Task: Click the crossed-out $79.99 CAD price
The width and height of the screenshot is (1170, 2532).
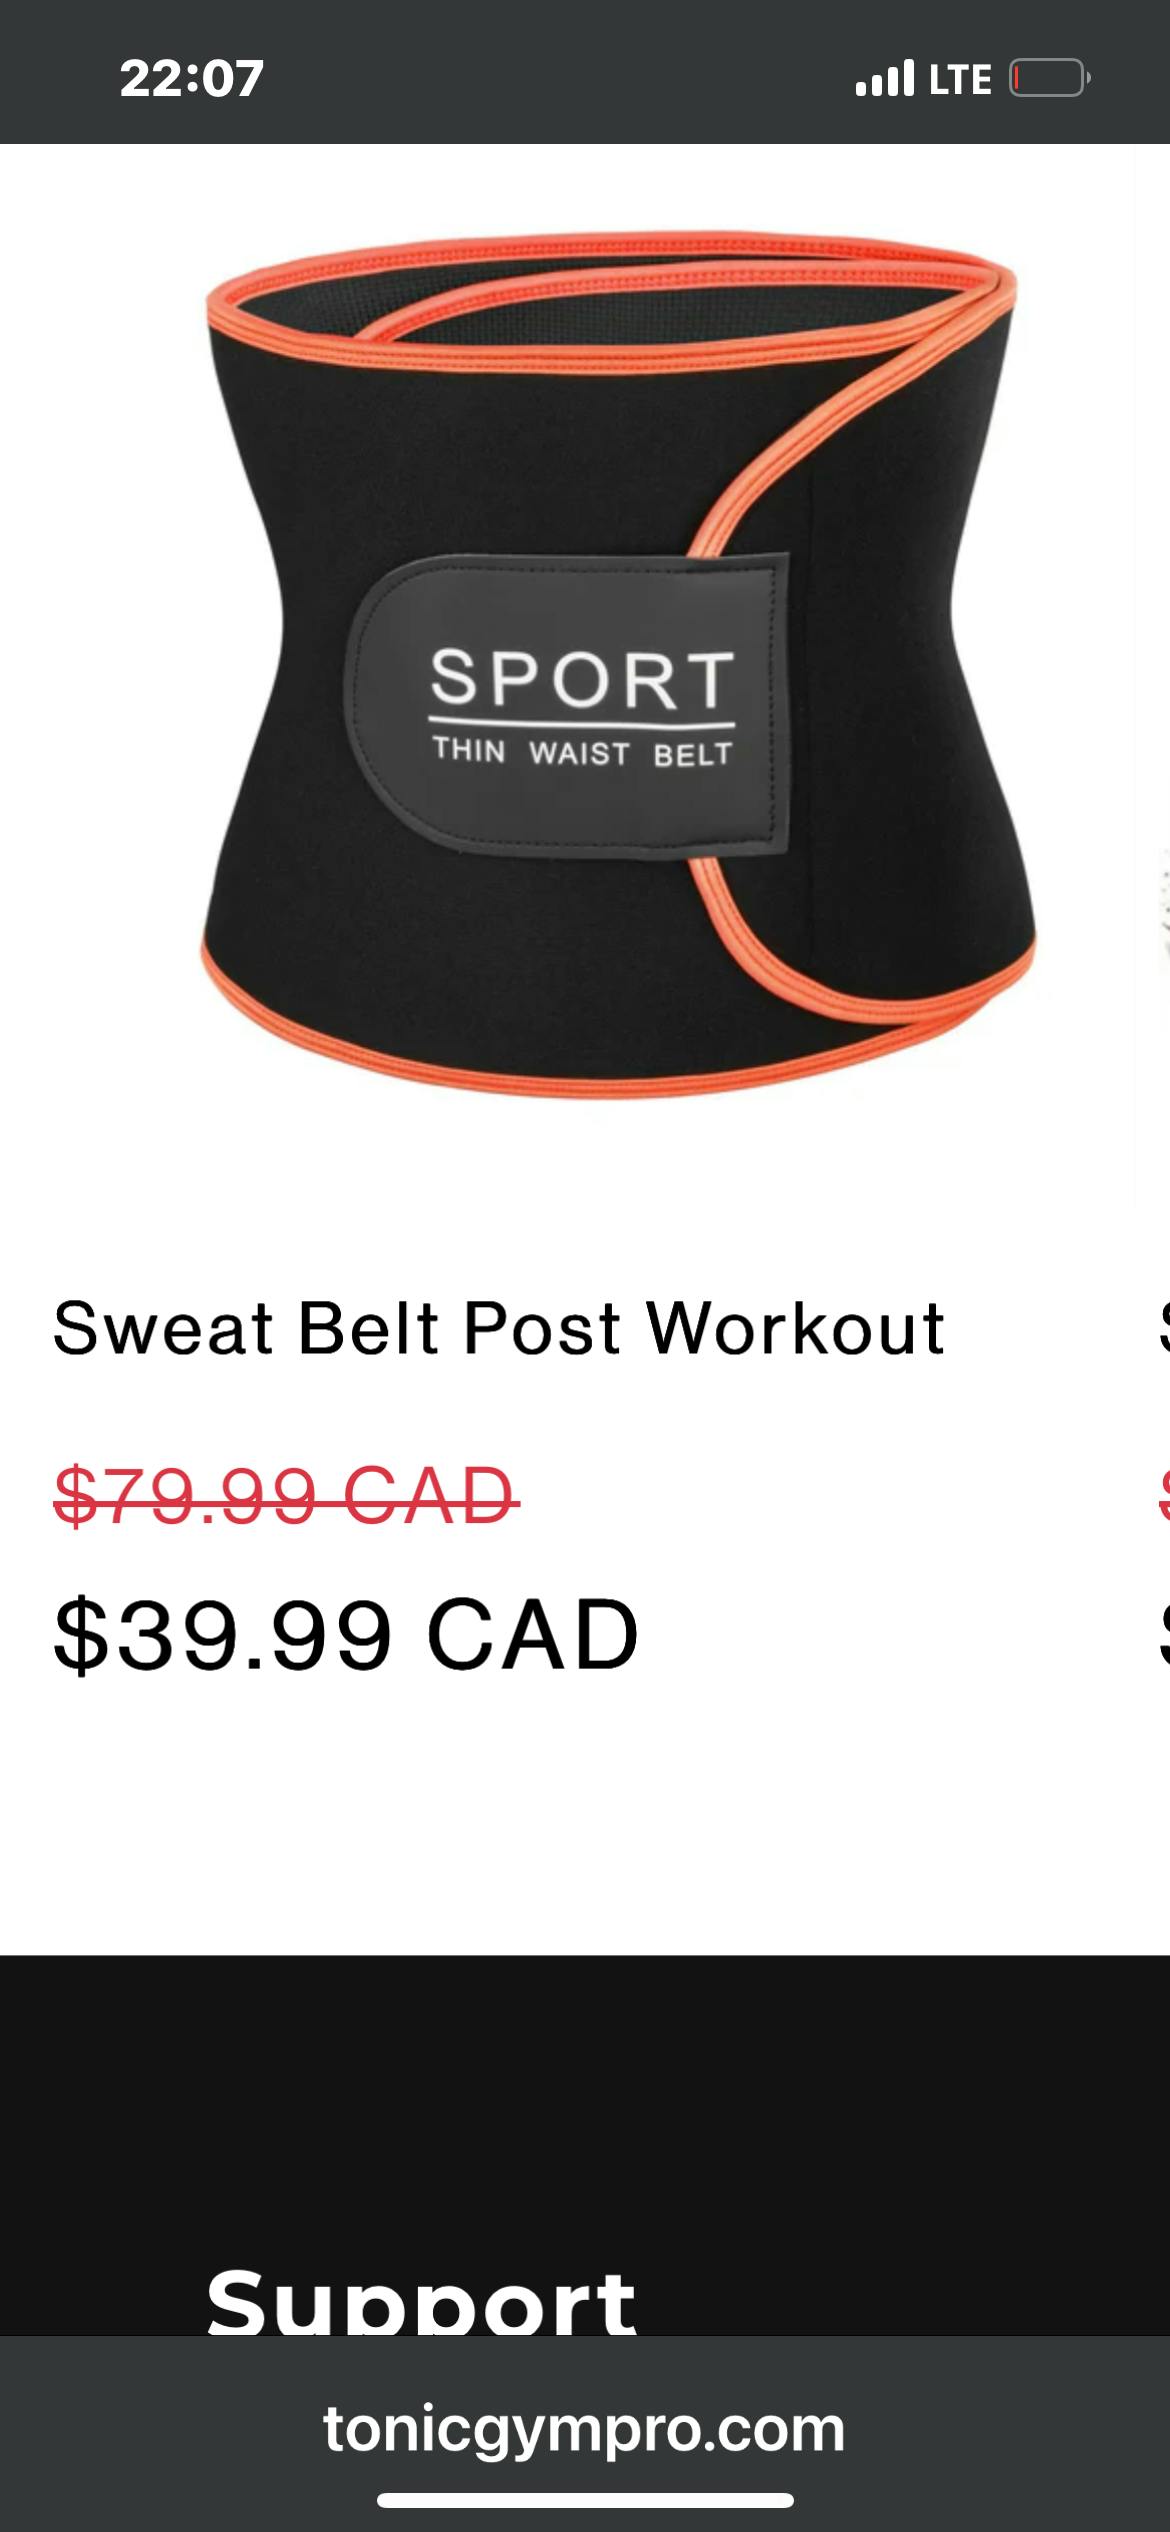Action: [286, 1496]
